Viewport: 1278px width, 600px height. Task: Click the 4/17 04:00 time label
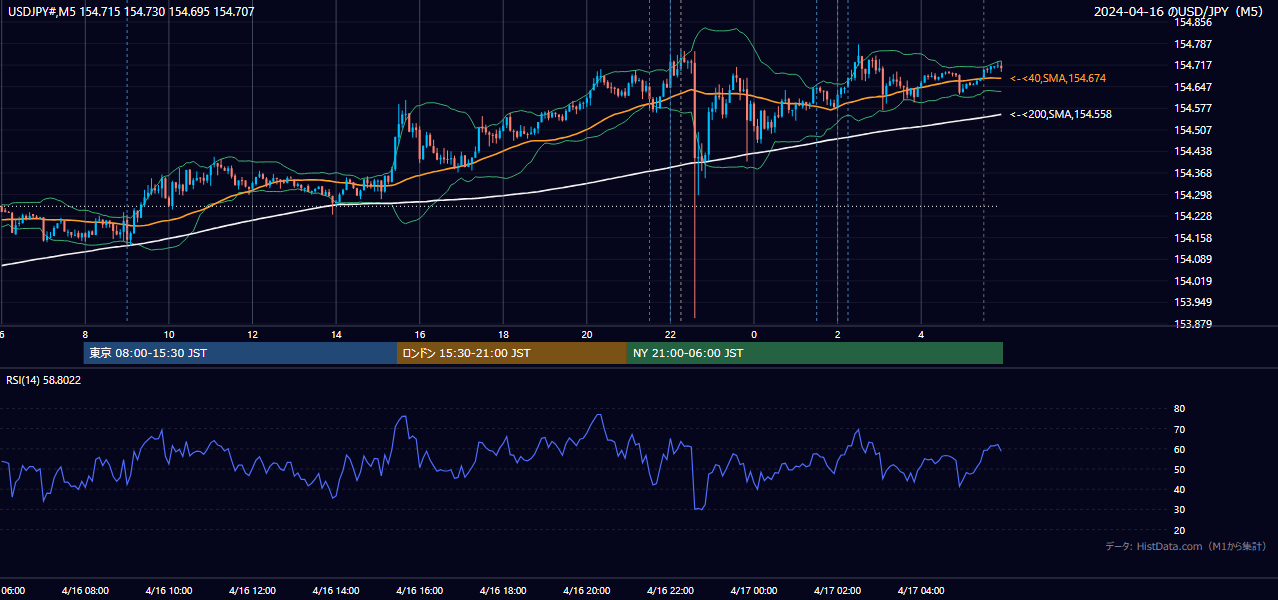921,591
